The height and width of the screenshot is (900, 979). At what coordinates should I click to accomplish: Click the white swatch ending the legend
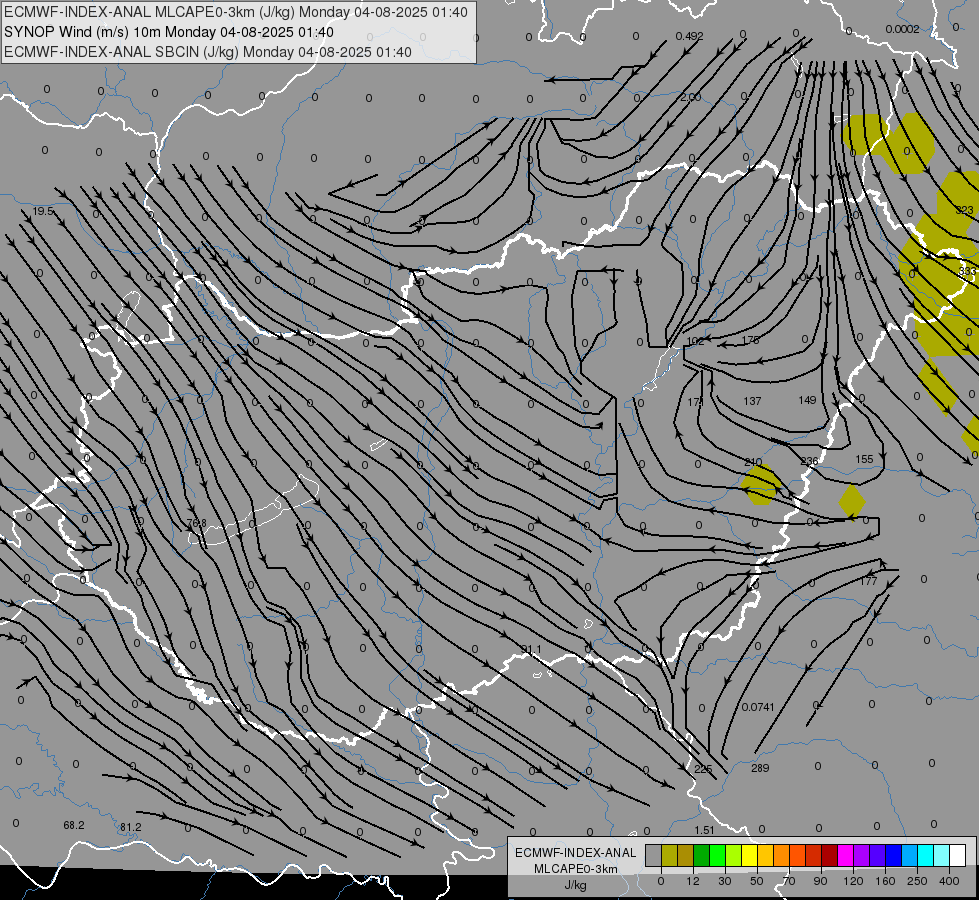pos(958,855)
